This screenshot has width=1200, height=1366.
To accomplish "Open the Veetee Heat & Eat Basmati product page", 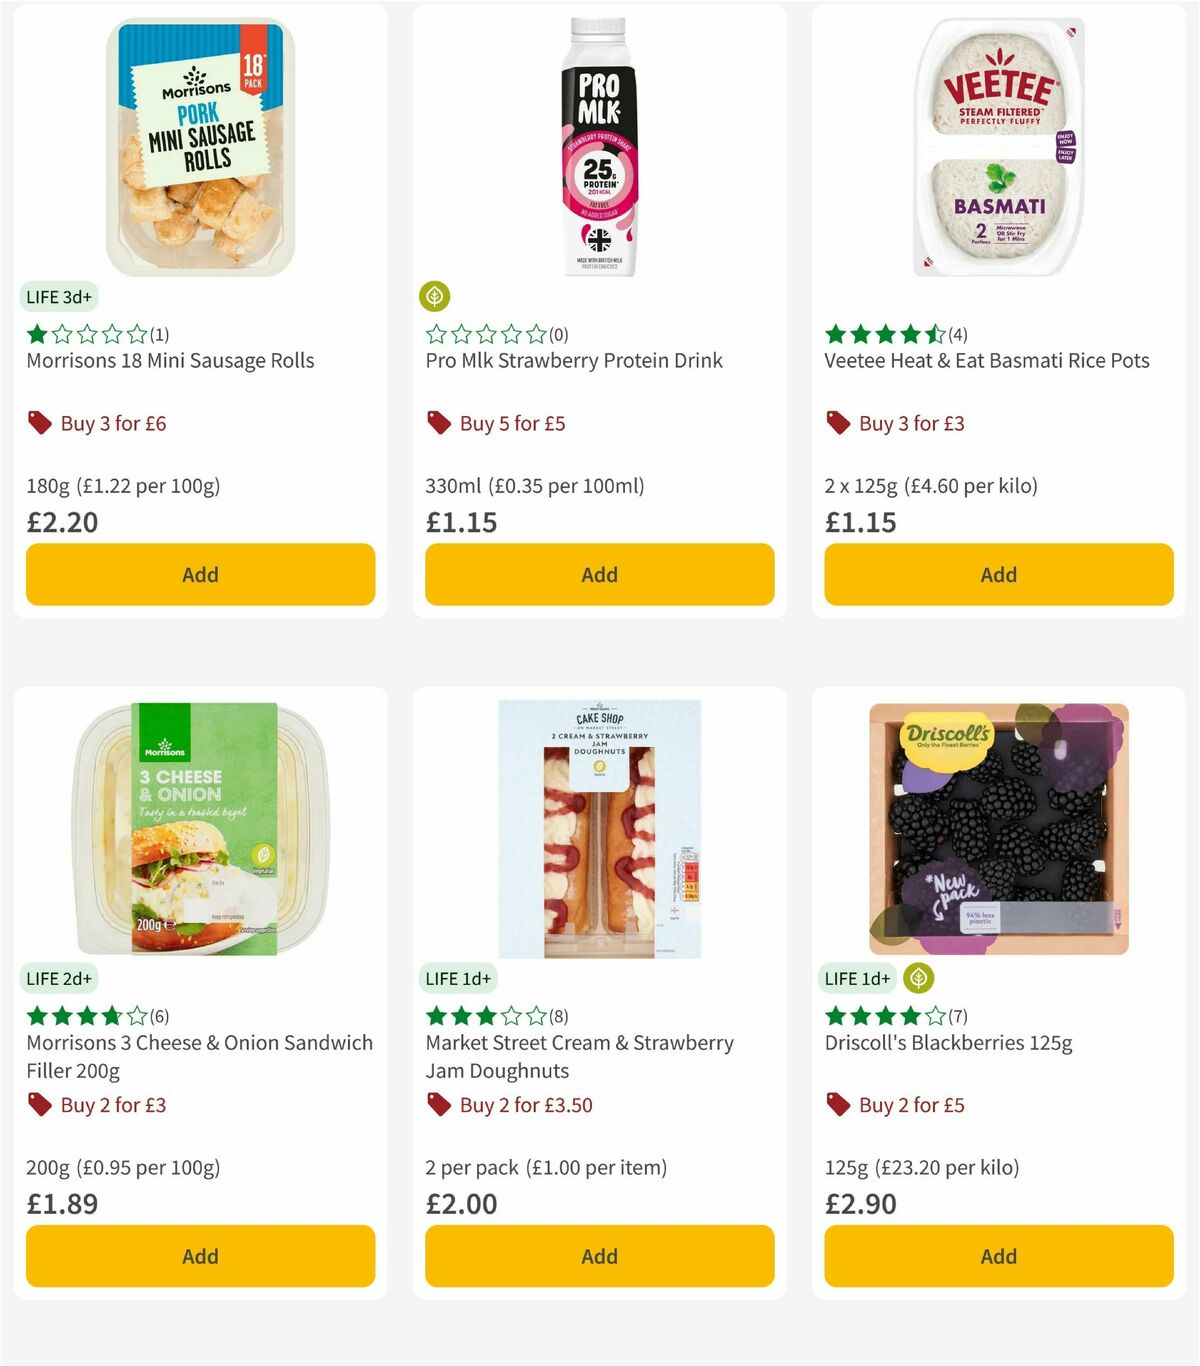I will click(x=987, y=360).
